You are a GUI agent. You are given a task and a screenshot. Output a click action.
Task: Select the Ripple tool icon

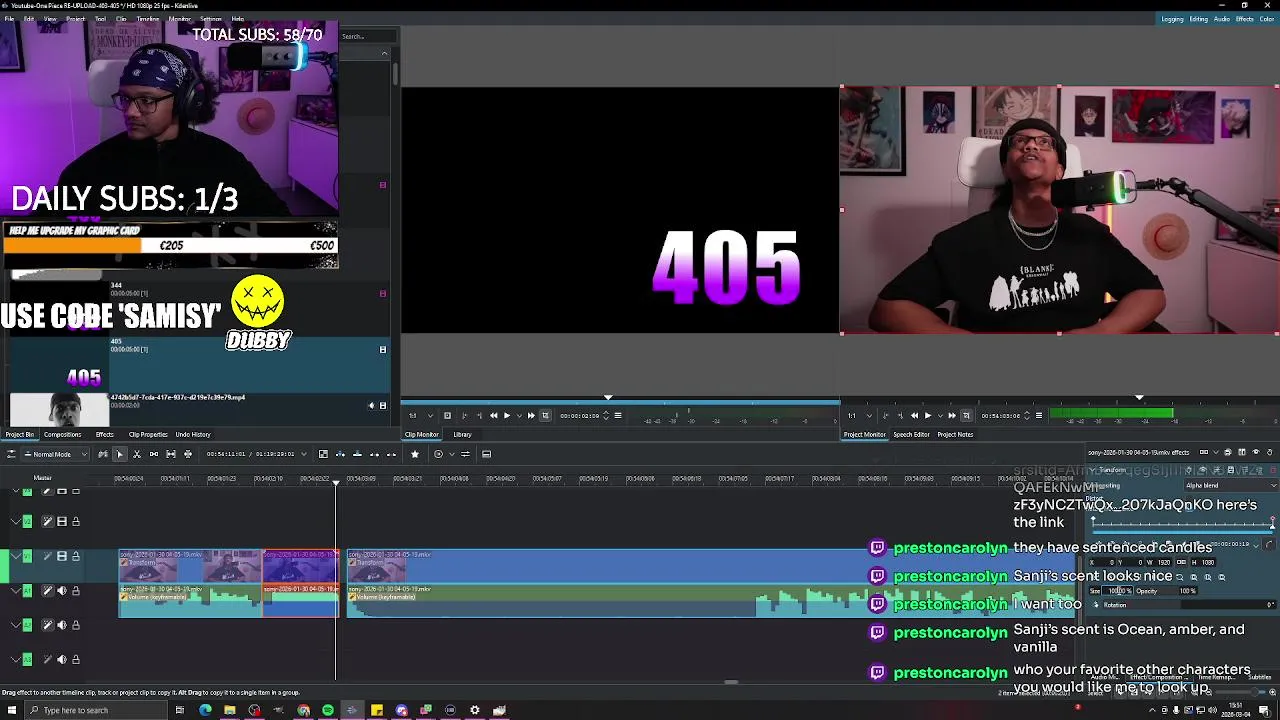click(x=188, y=454)
